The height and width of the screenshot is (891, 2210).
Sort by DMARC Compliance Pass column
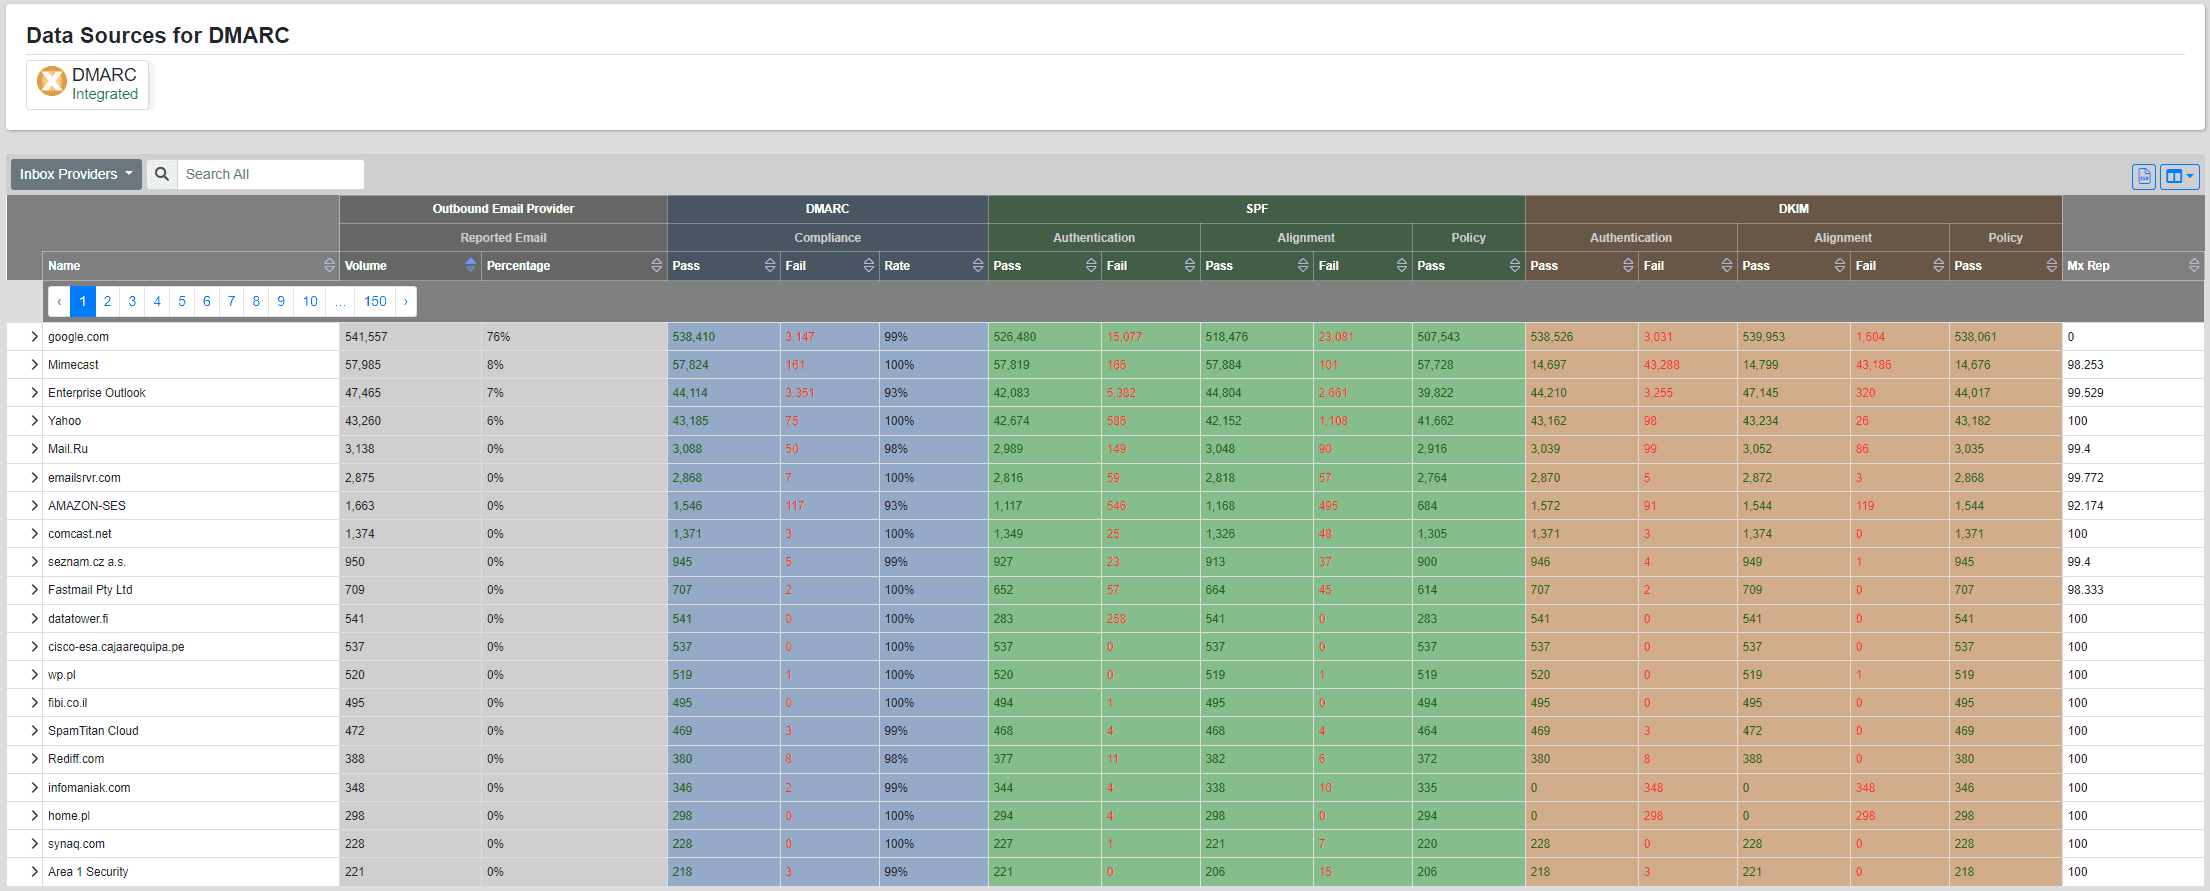coord(724,266)
